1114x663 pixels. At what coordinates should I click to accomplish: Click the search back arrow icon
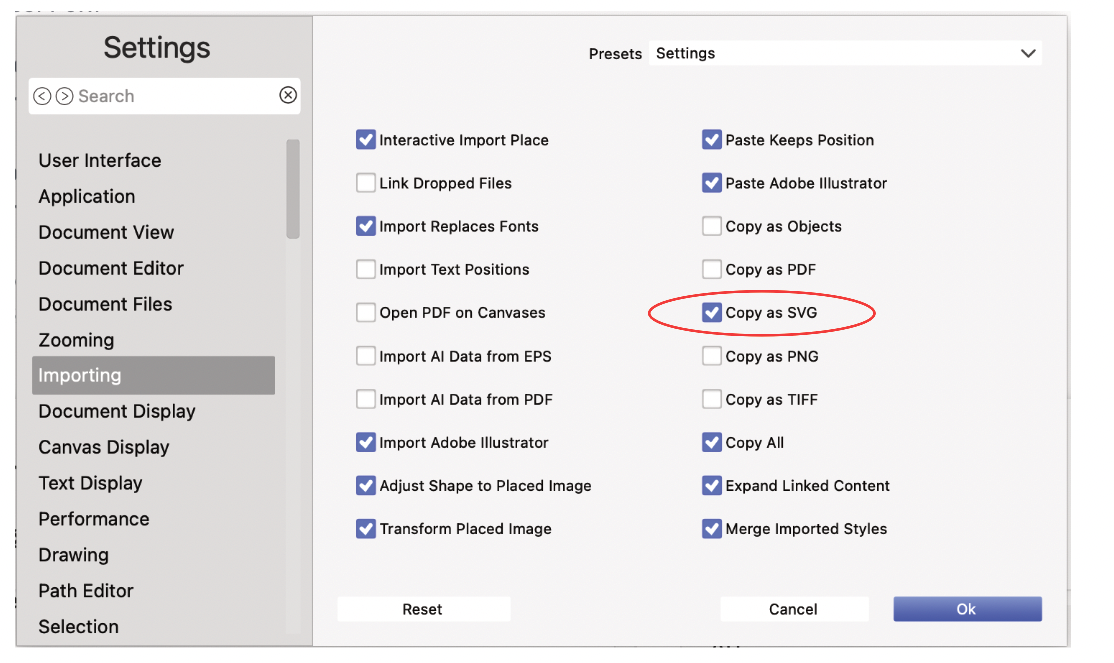pyautogui.click(x=42, y=96)
